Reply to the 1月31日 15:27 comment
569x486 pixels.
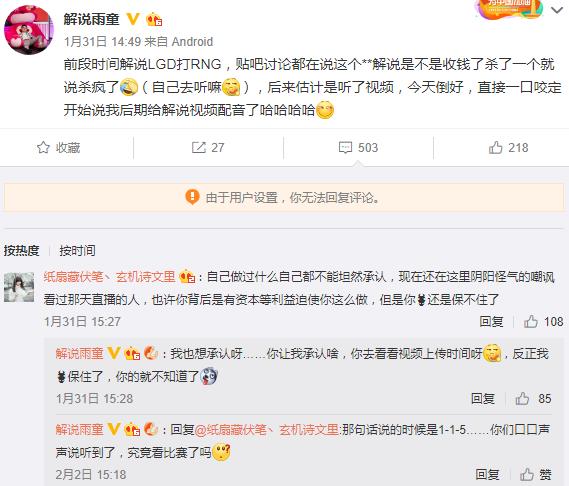click(x=491, y=322)
